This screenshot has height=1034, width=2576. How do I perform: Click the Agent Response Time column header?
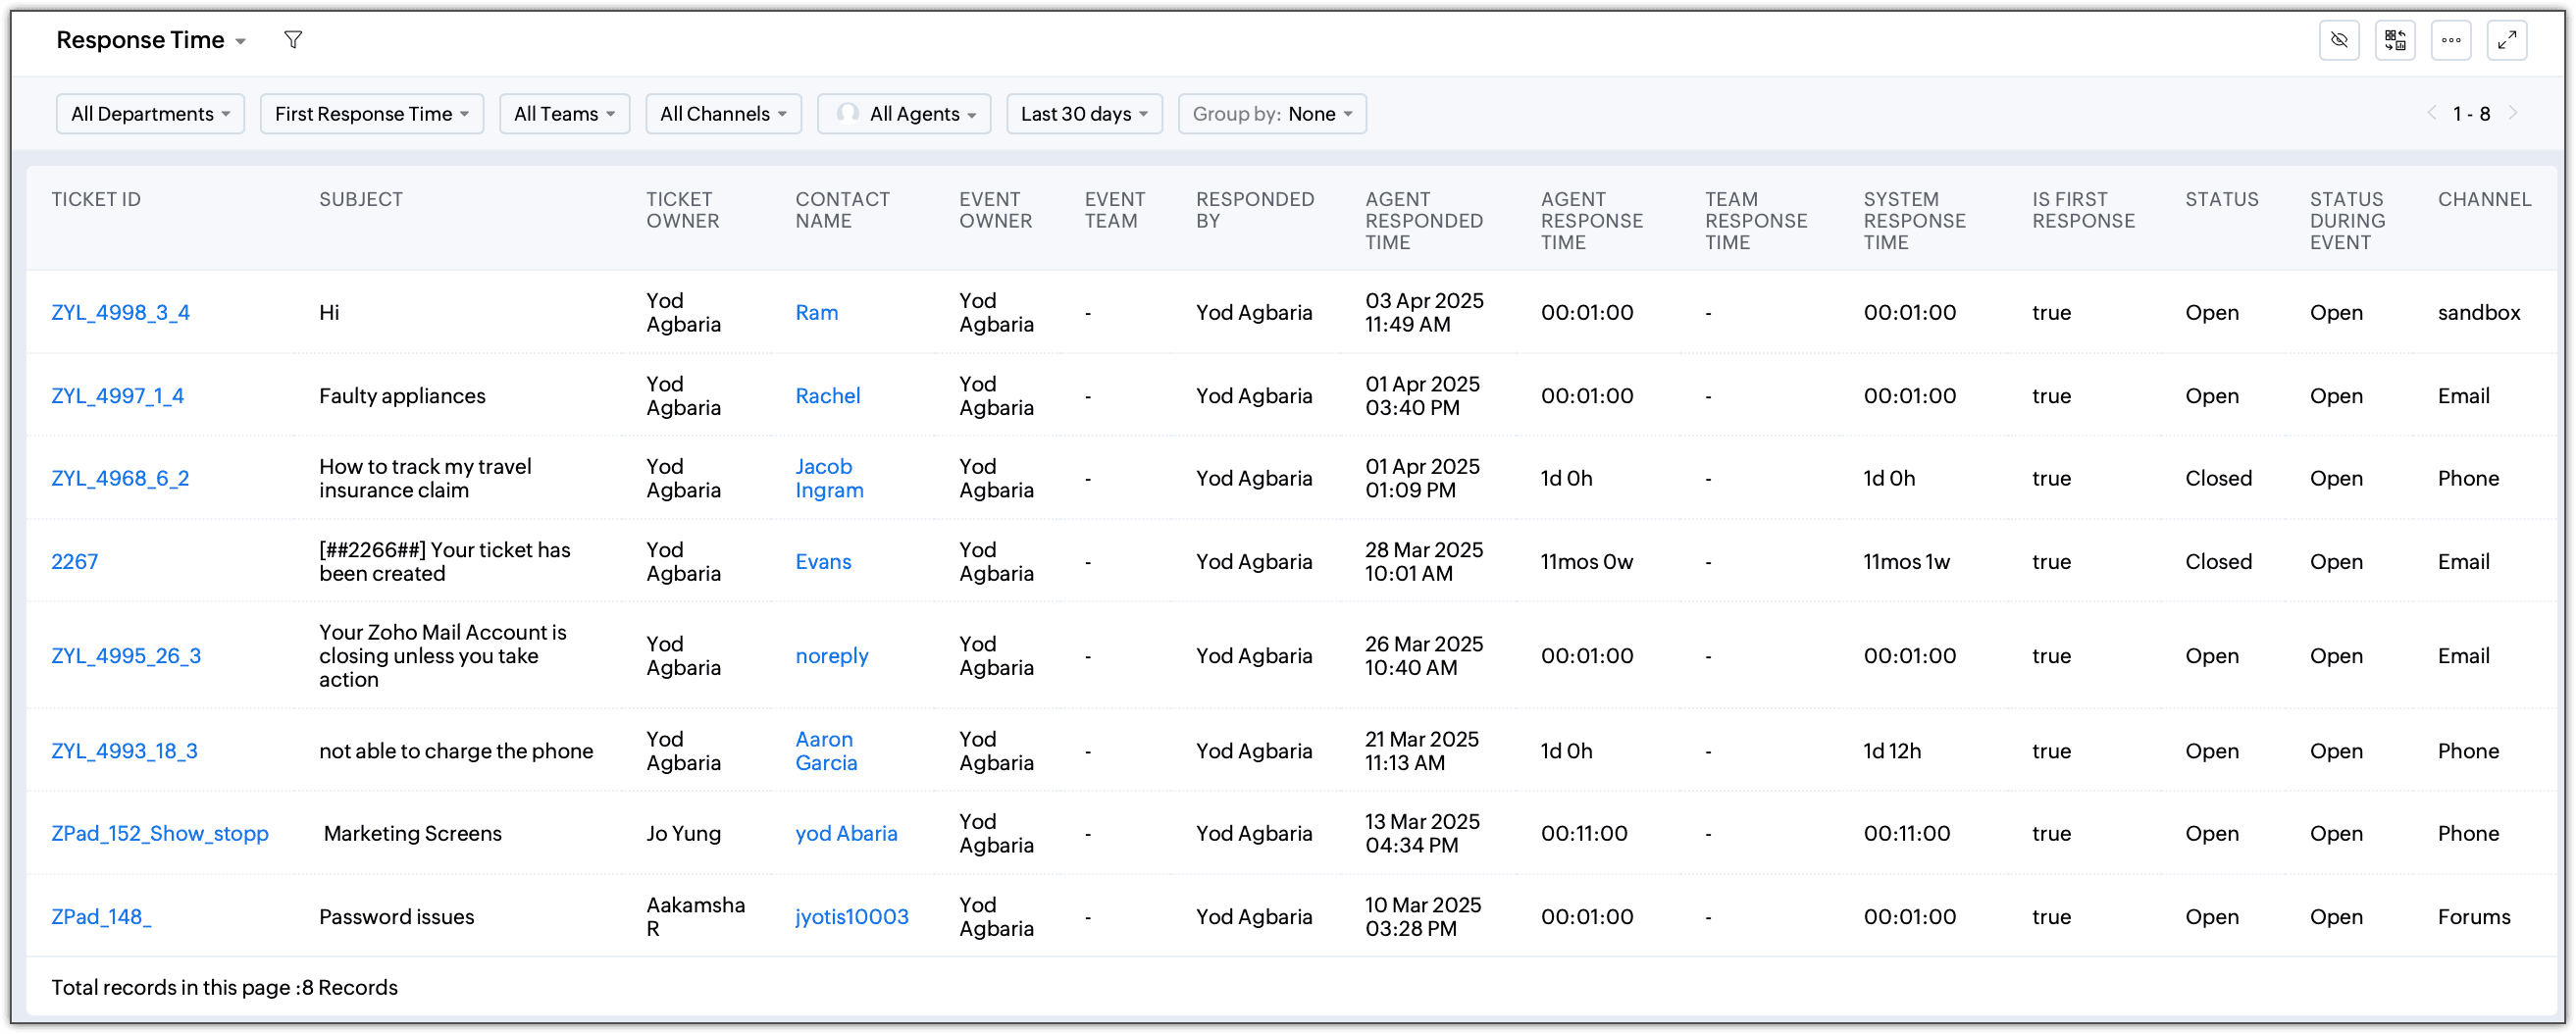pos(1591,221)
